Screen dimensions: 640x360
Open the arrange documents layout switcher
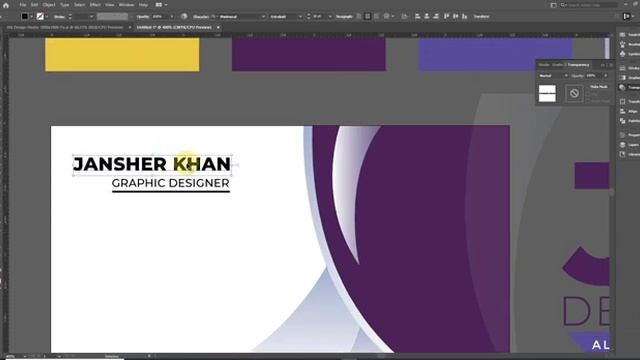click(161, 5)
